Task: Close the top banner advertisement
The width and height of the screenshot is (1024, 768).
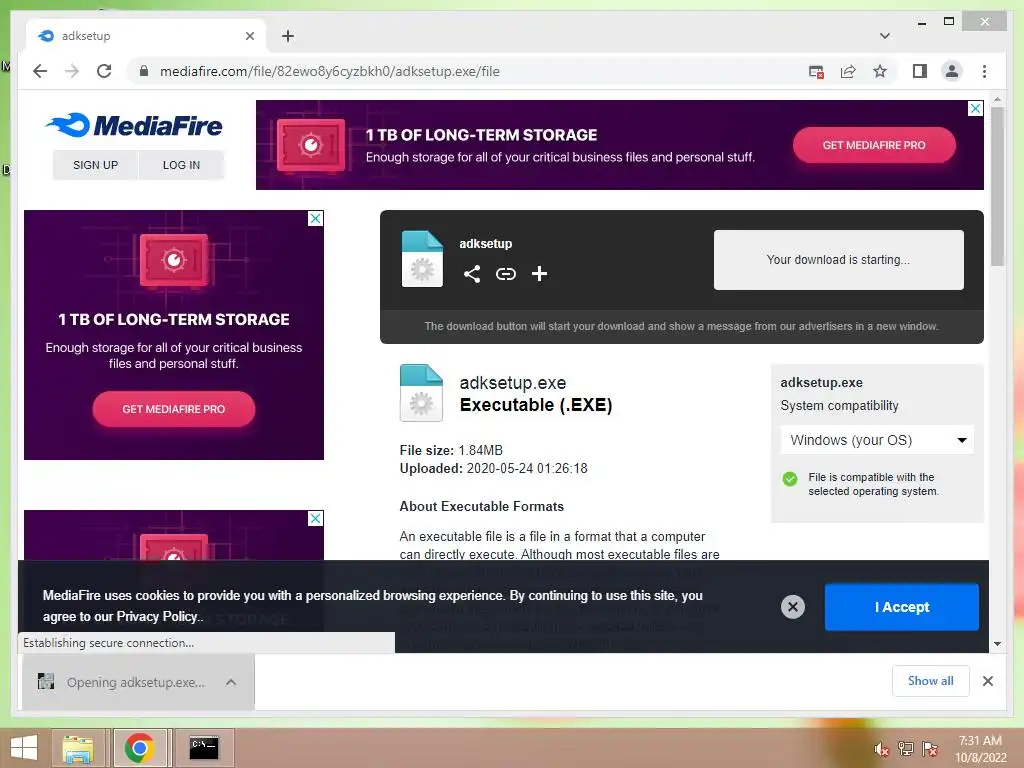Action: [975, 108]
